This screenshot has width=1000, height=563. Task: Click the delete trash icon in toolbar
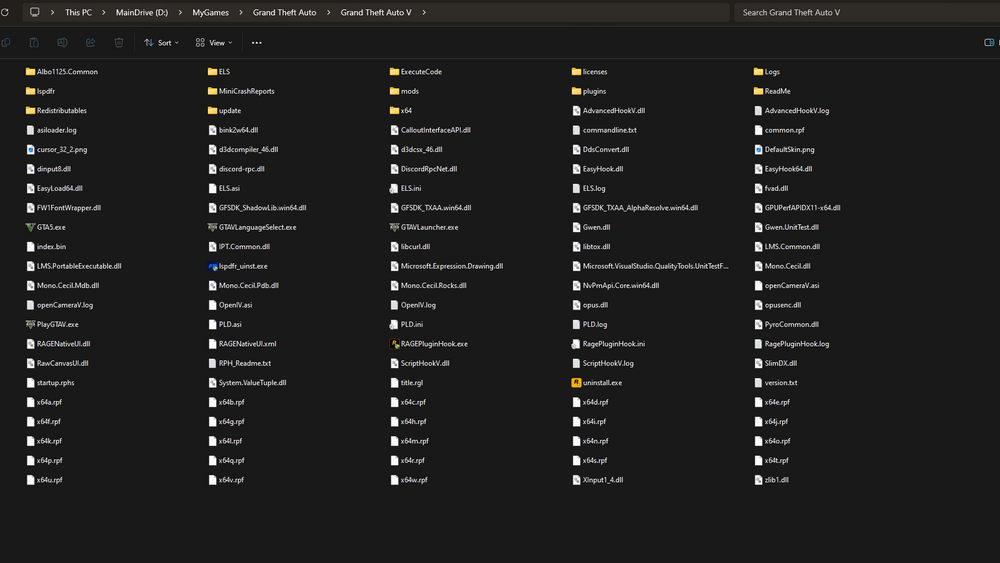119,43
